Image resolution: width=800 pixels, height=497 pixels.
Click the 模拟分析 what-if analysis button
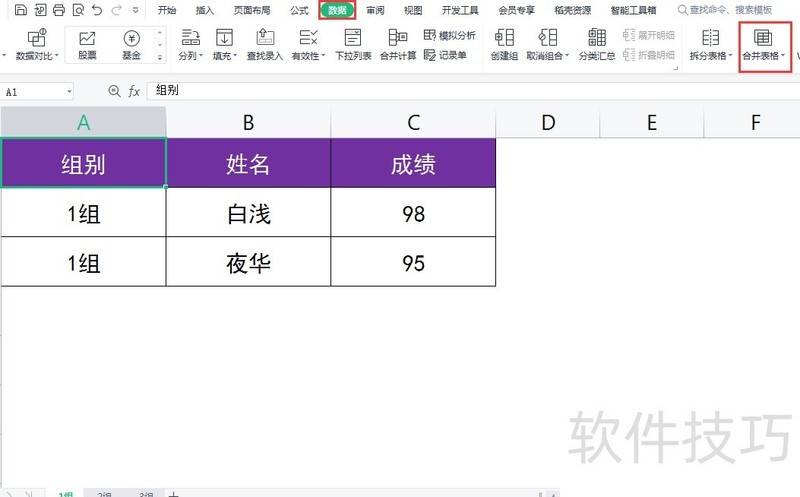(450, 35)
